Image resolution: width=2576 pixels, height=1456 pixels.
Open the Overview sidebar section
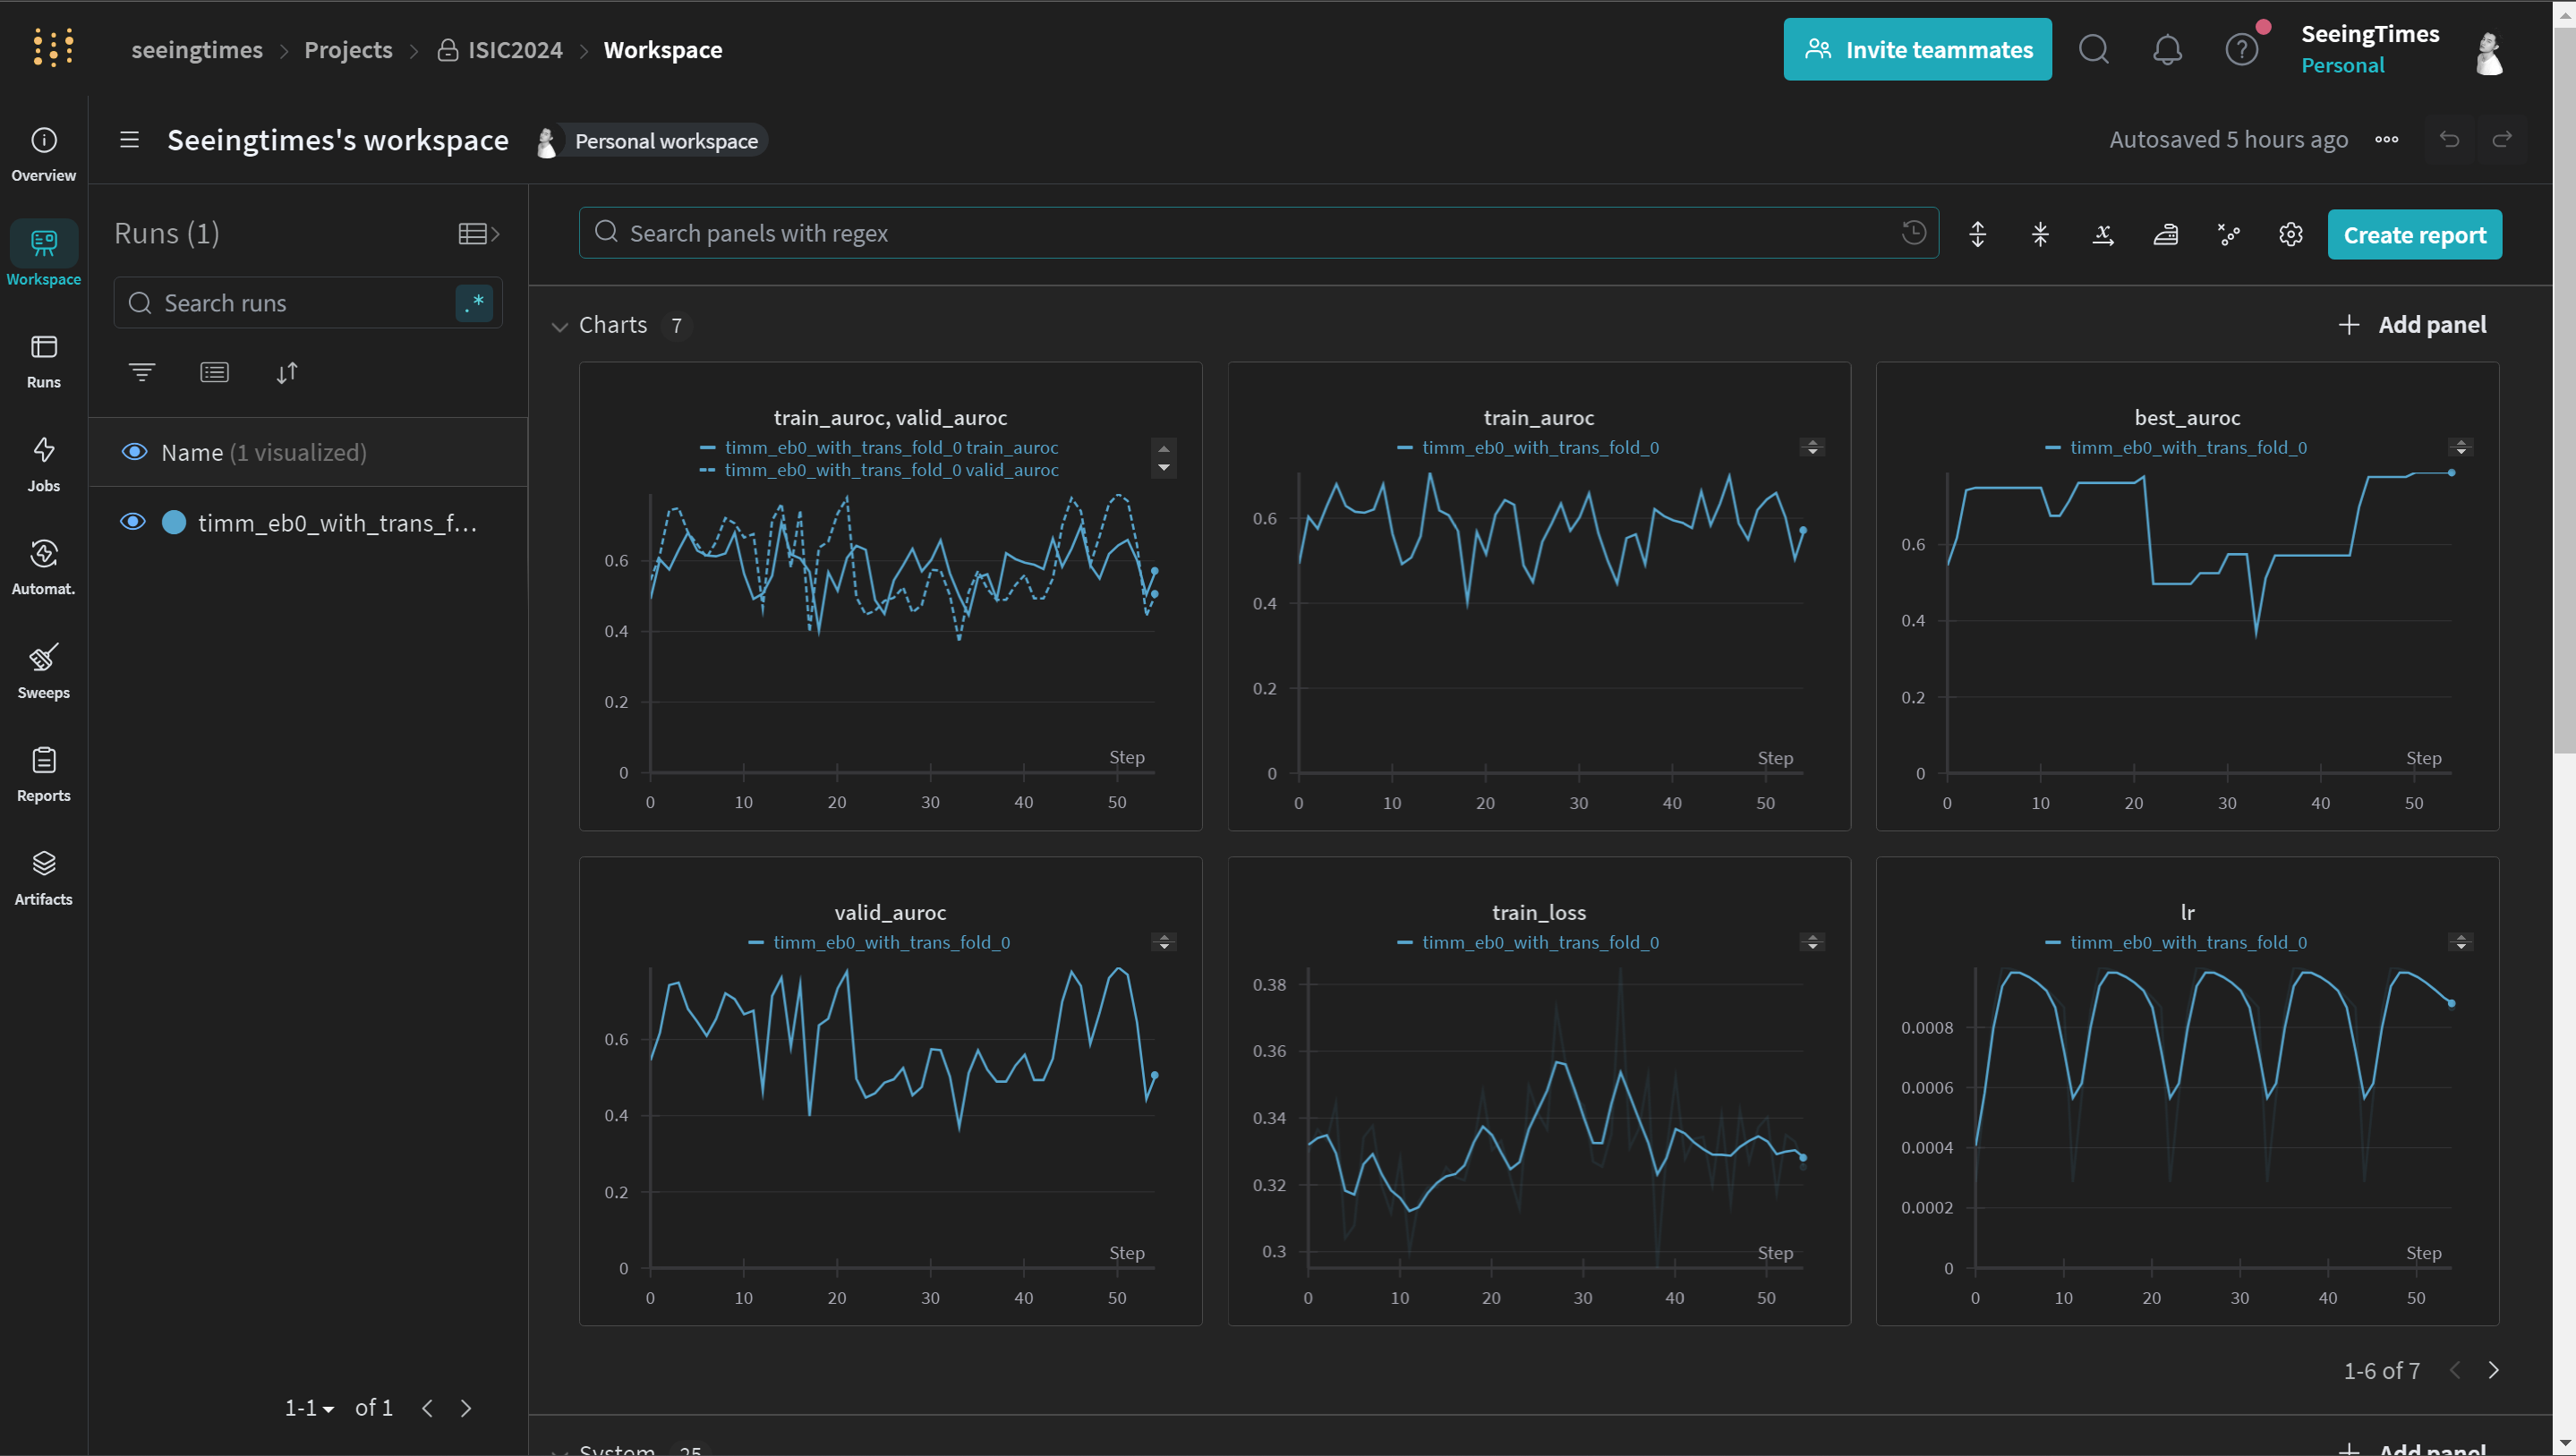[43, 155]
